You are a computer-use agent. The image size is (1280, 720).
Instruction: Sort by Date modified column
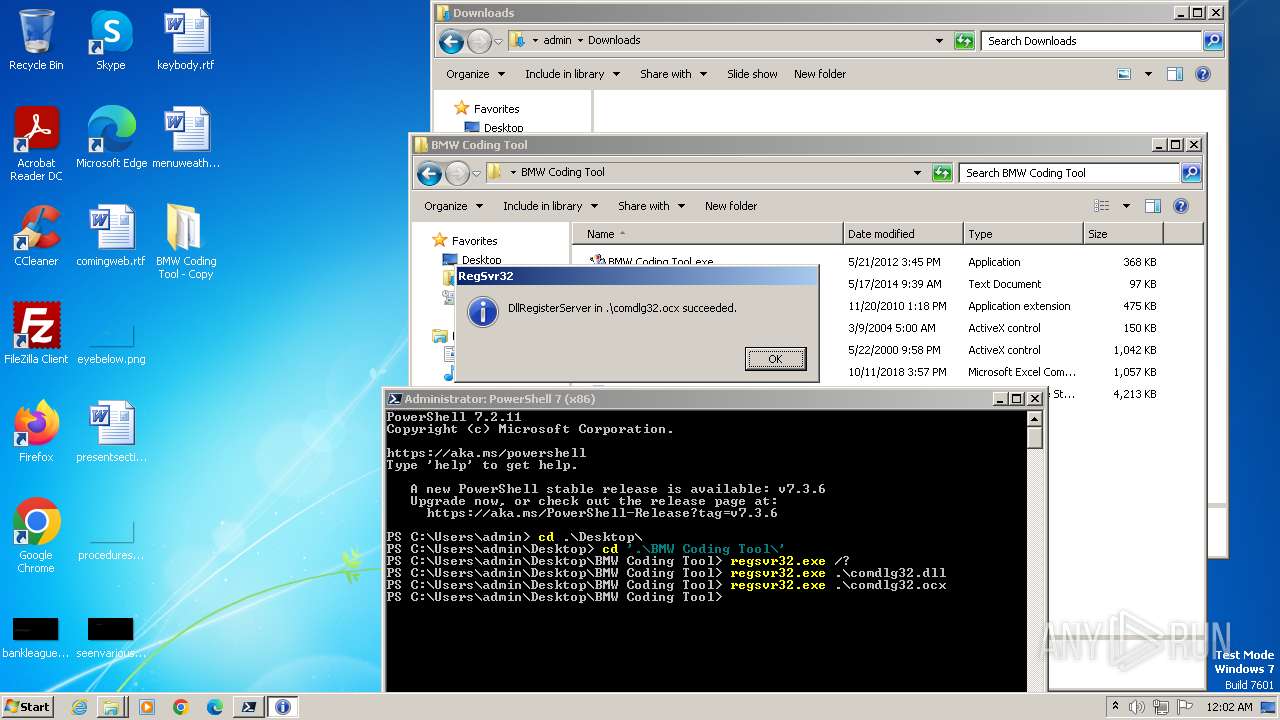[x=904, y=234]
